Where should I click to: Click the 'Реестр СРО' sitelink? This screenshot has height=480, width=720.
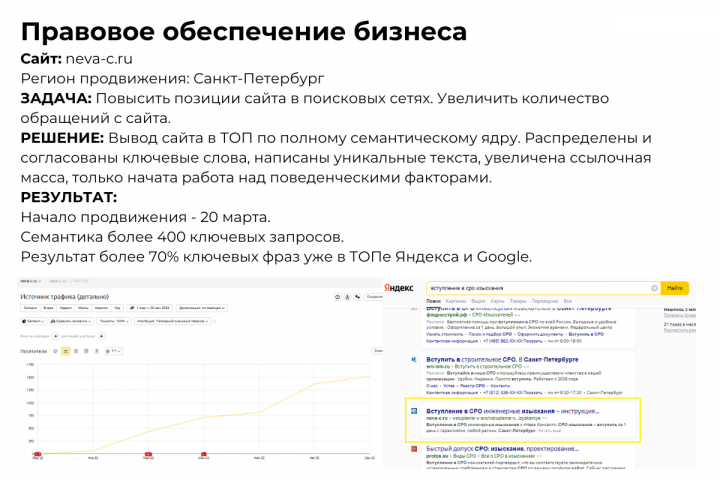click(x=471, y=386)
